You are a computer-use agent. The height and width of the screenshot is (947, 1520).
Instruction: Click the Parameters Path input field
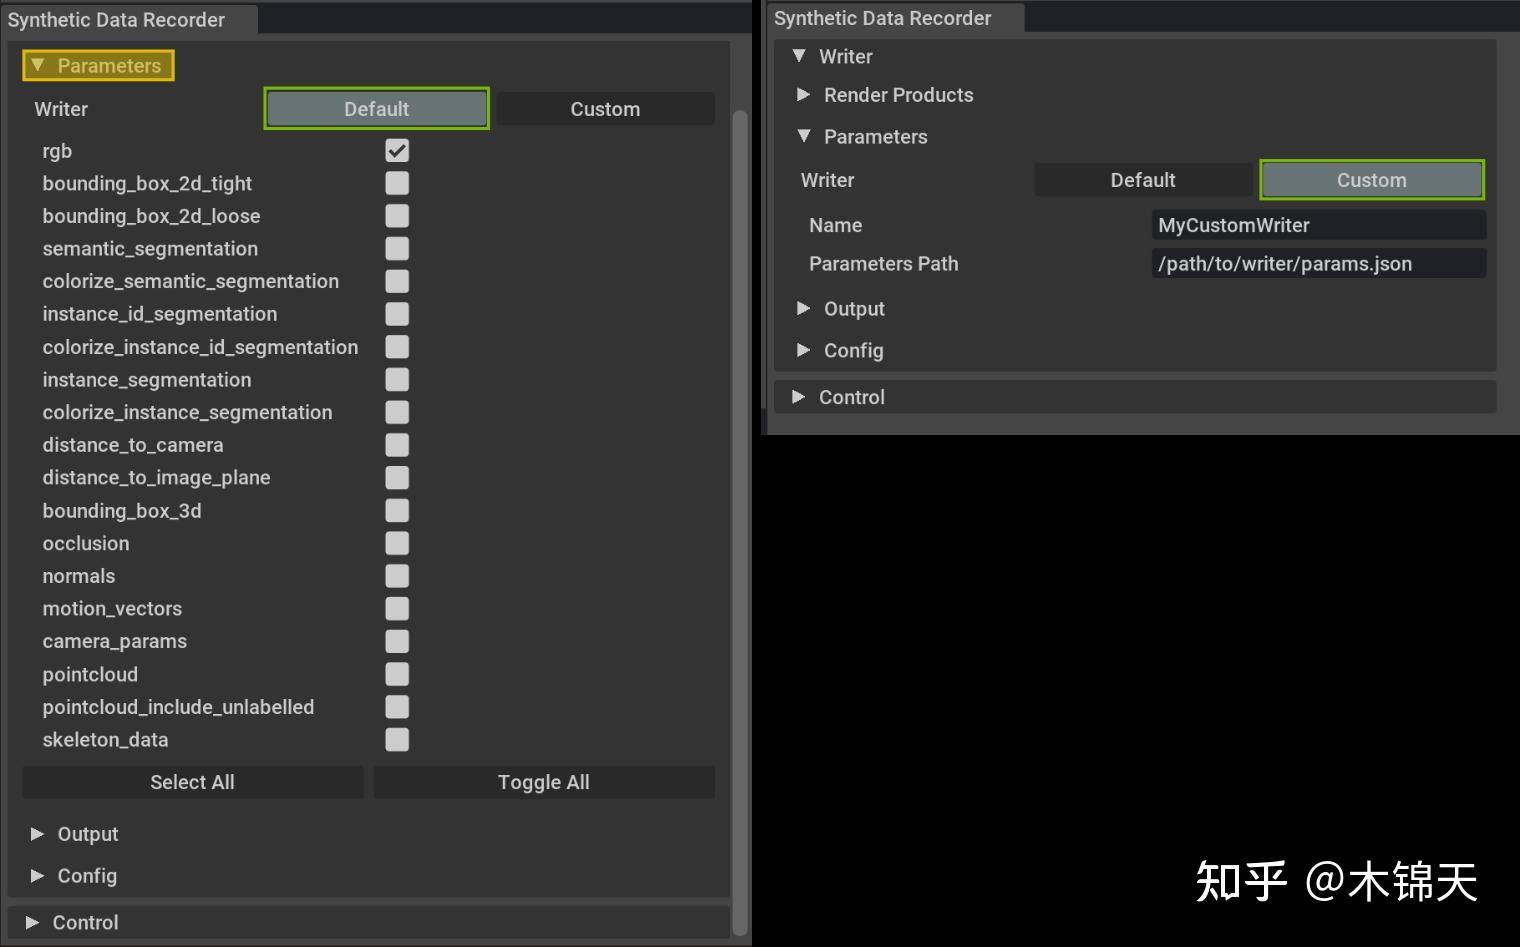1318,263
